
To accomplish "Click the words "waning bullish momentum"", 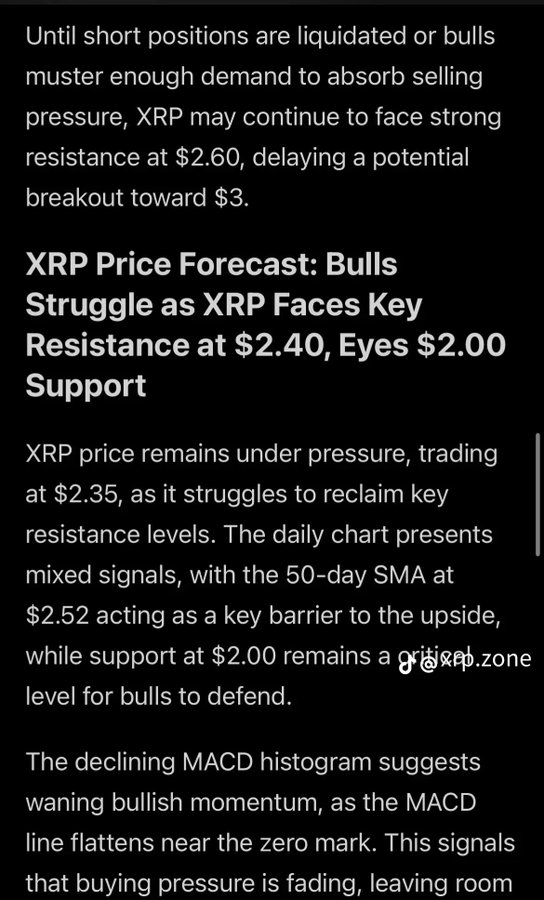I will point(174,802).
